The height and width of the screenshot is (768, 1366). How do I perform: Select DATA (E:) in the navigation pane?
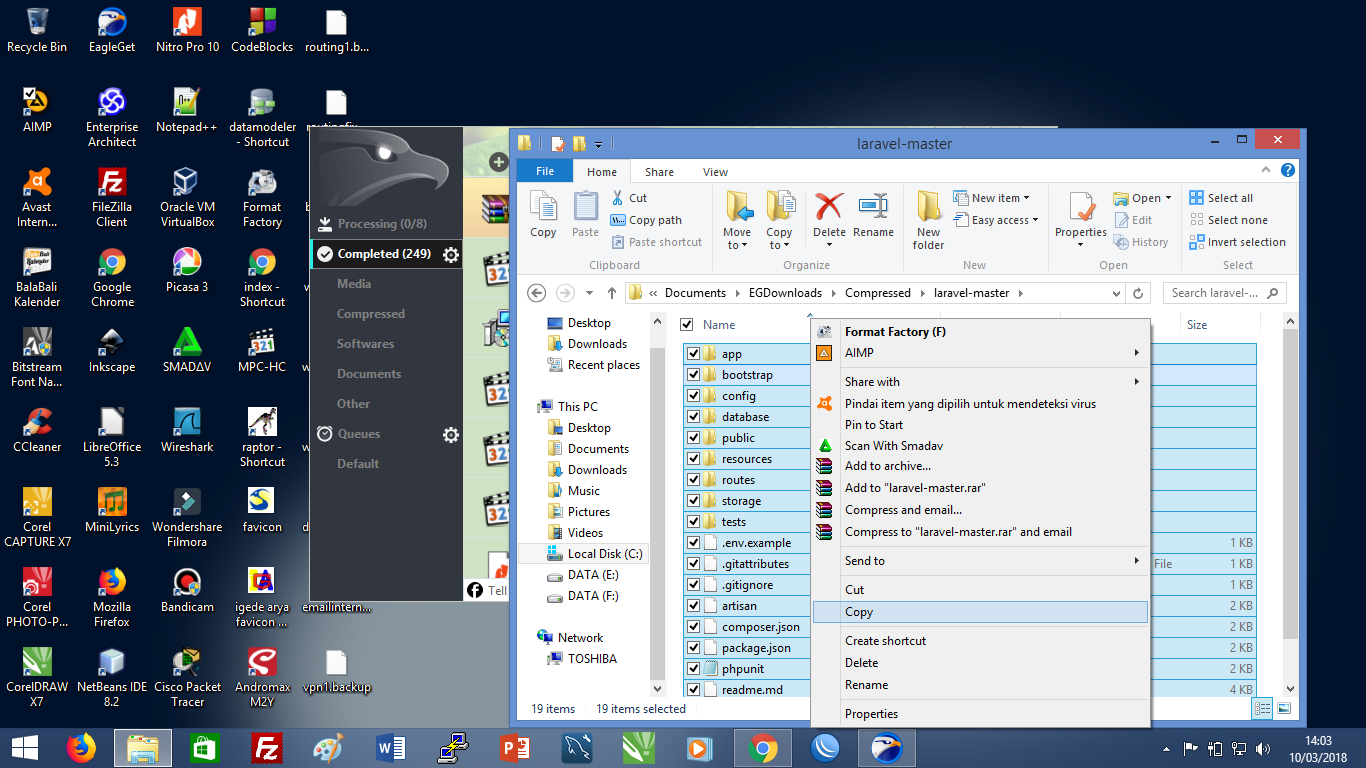tap(583, 575)
